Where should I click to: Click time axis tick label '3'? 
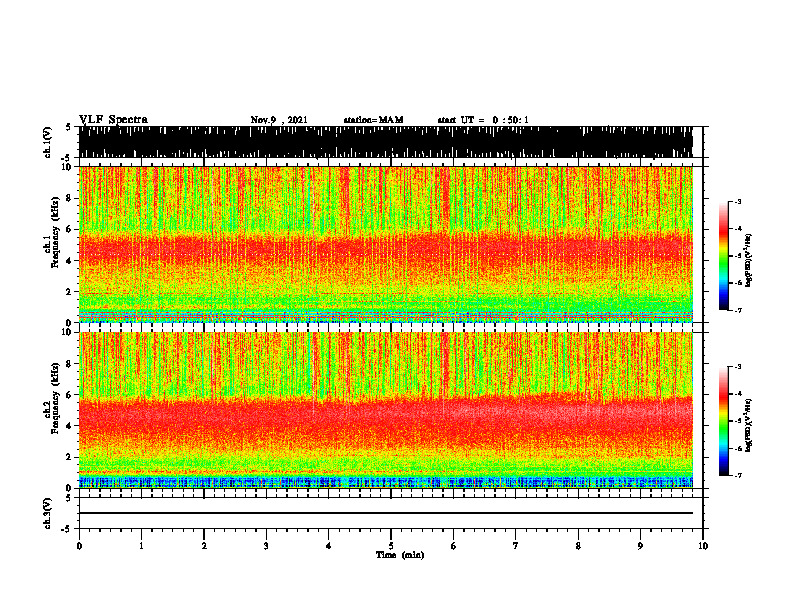tap(266, 546)
